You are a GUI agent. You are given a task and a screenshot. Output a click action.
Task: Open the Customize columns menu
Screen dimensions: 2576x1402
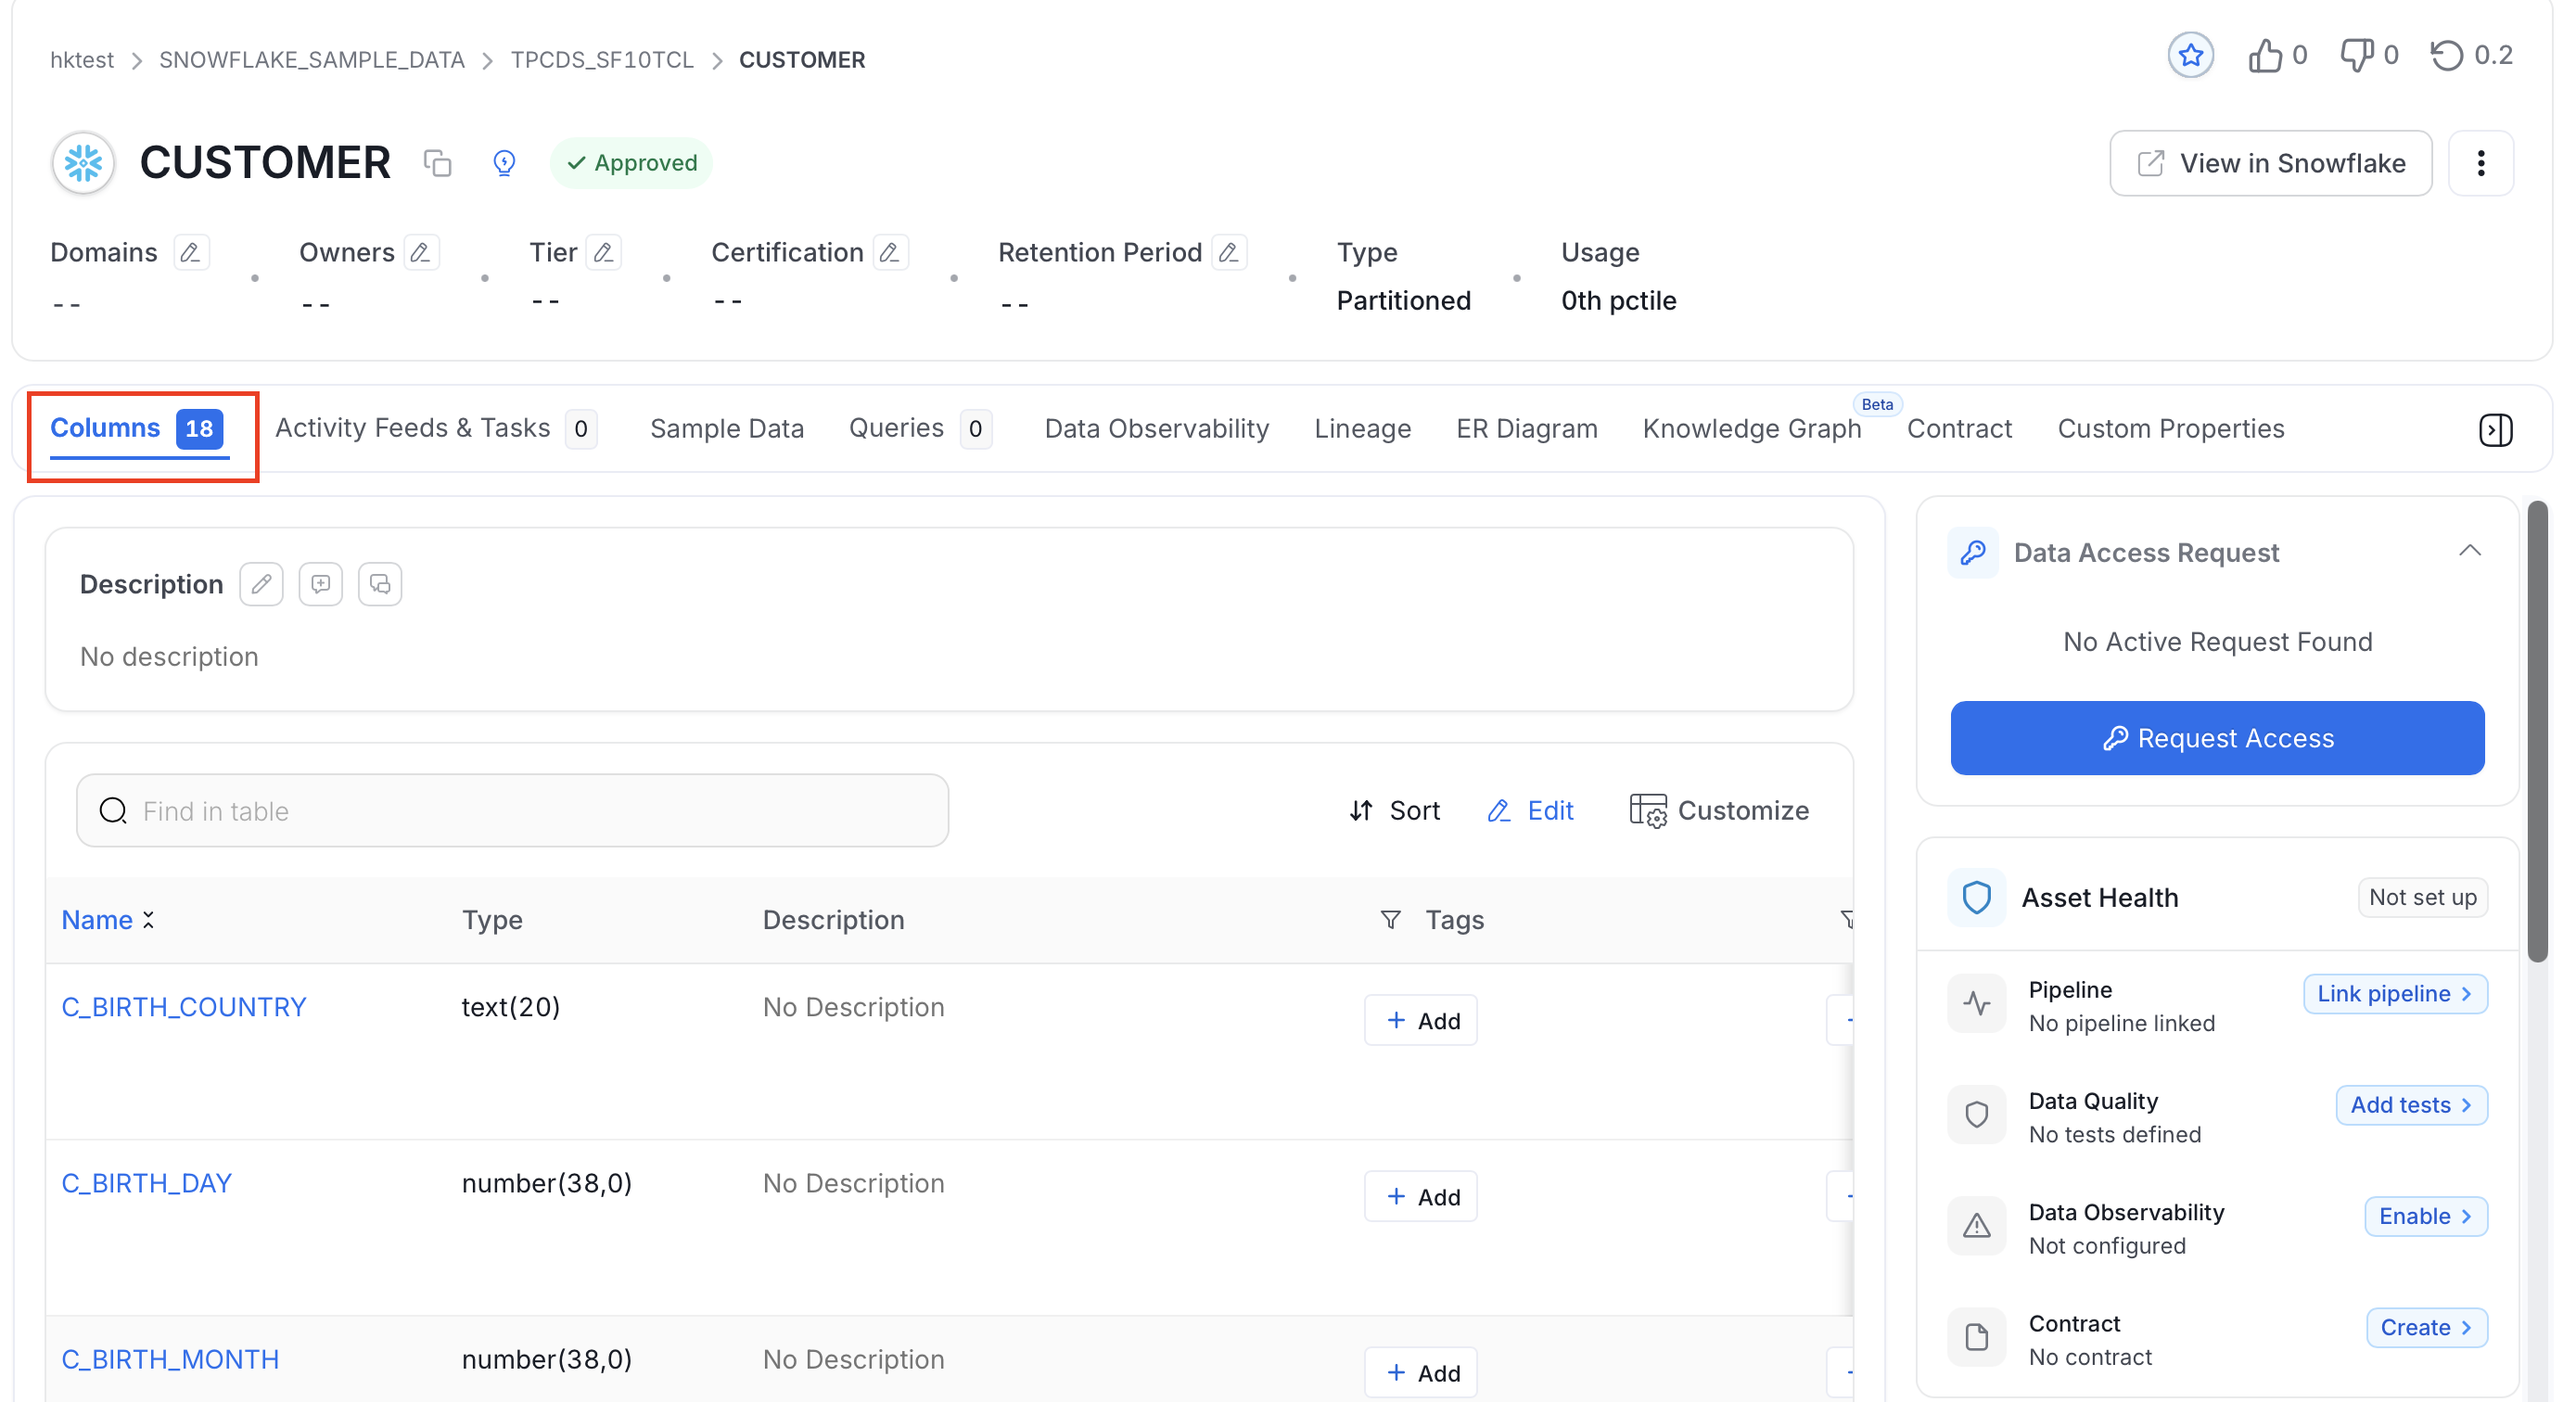(x=1718, y=810)
